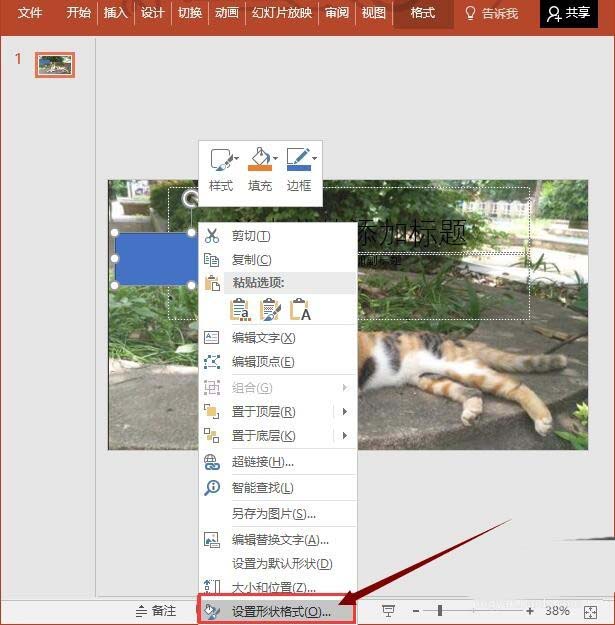
Task: Start slideshow view from status bar
Action: pos(388,611)
